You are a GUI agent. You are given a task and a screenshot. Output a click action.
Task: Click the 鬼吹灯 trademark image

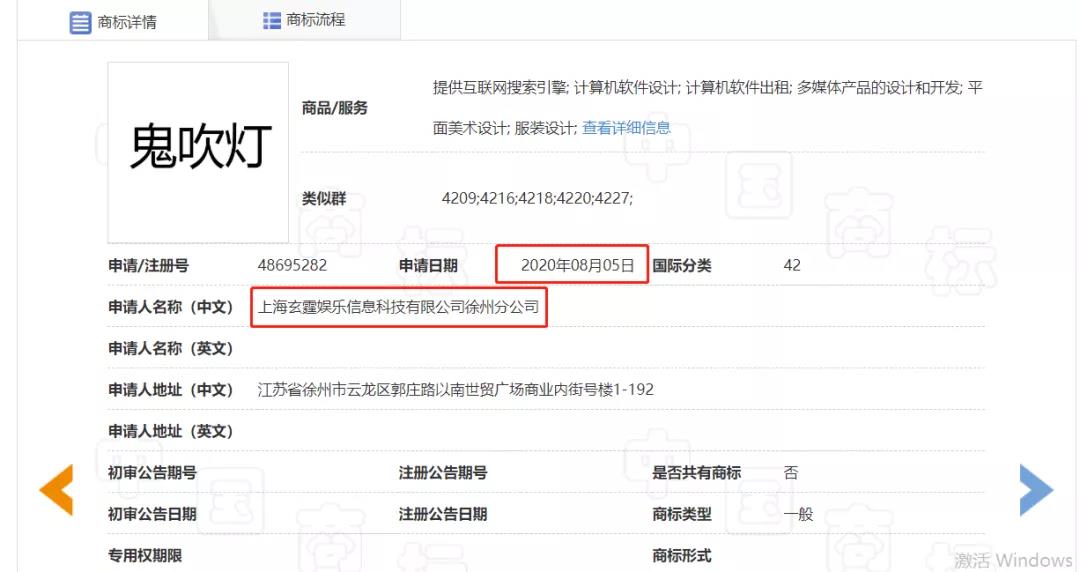(199, 150)
